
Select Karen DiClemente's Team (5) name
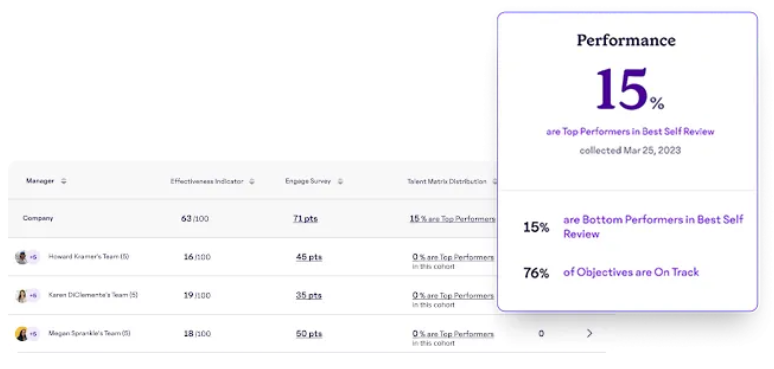coord(93,295)
